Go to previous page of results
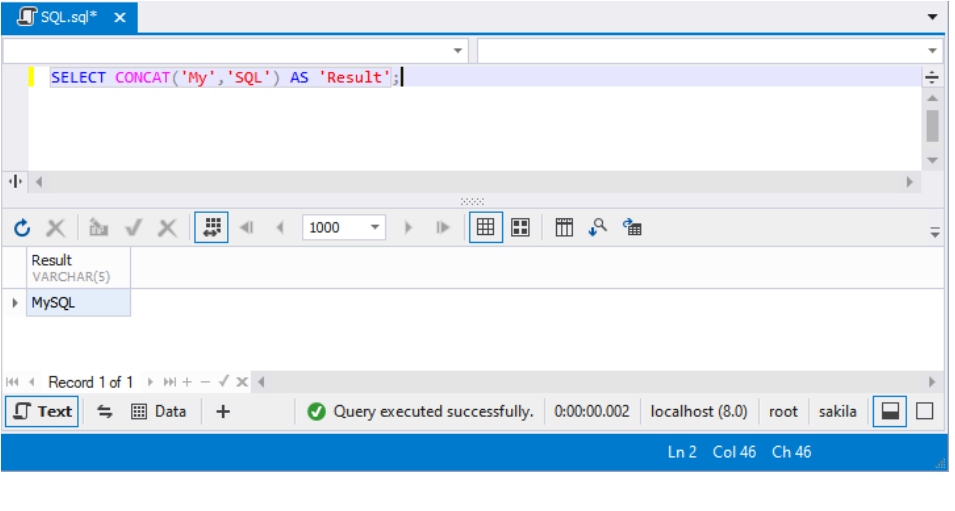 click(280, 228)
